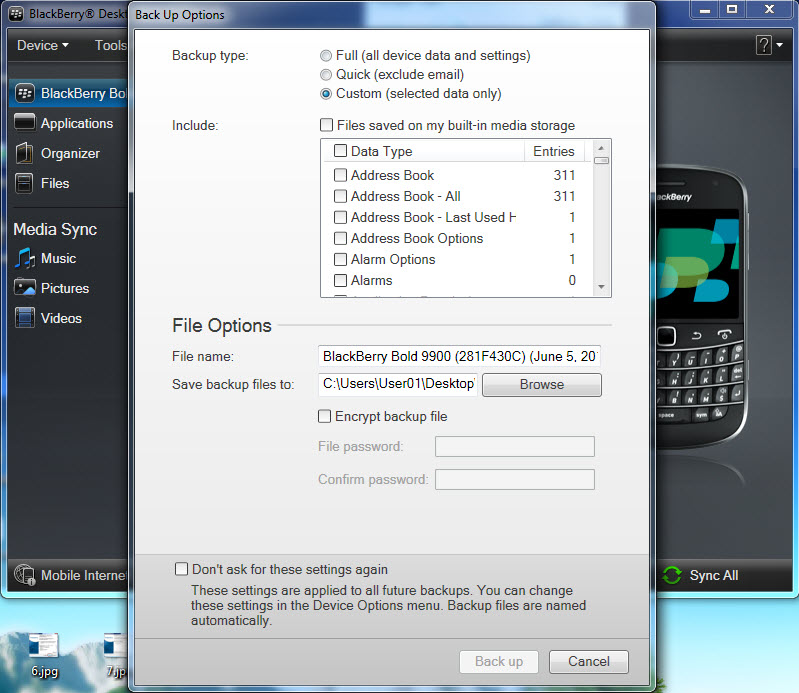
Task: Click the Browse button
Action: [x=542, y=384]
